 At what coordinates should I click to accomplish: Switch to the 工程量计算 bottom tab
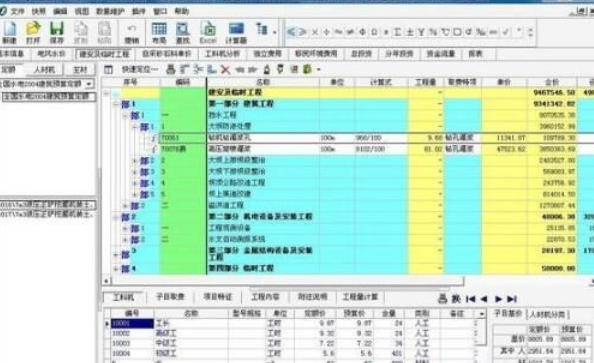coord(360,297)
